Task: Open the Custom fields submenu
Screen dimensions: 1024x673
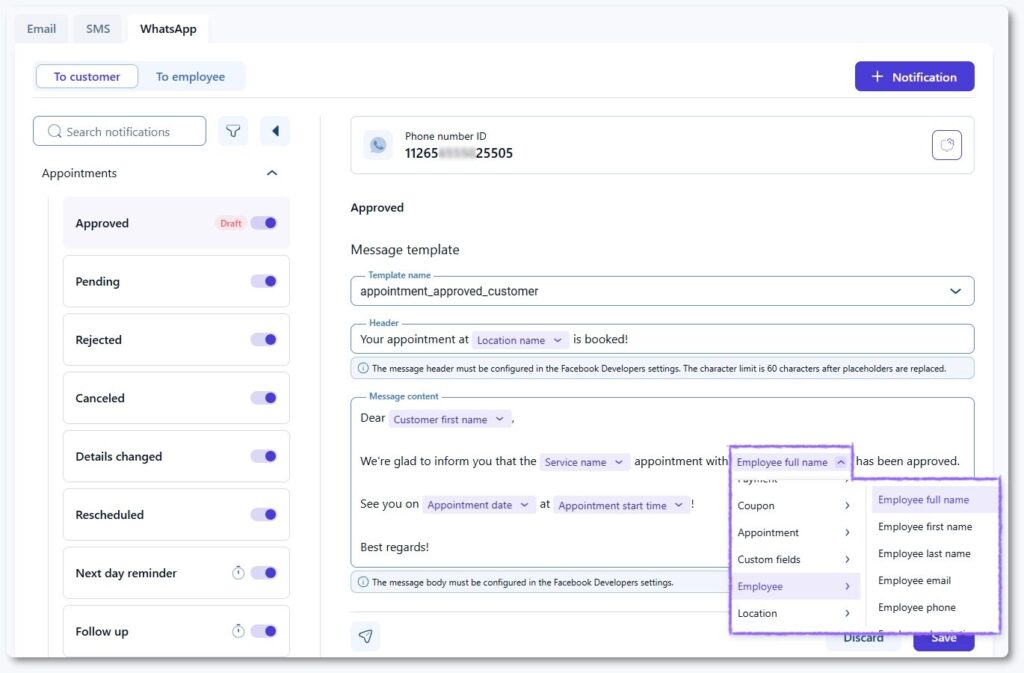Action: coord(794,560)
